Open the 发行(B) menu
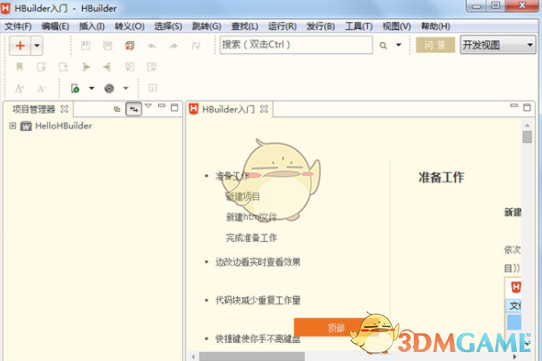The height and width of the screenshot is (361, 542). (320, 26)
